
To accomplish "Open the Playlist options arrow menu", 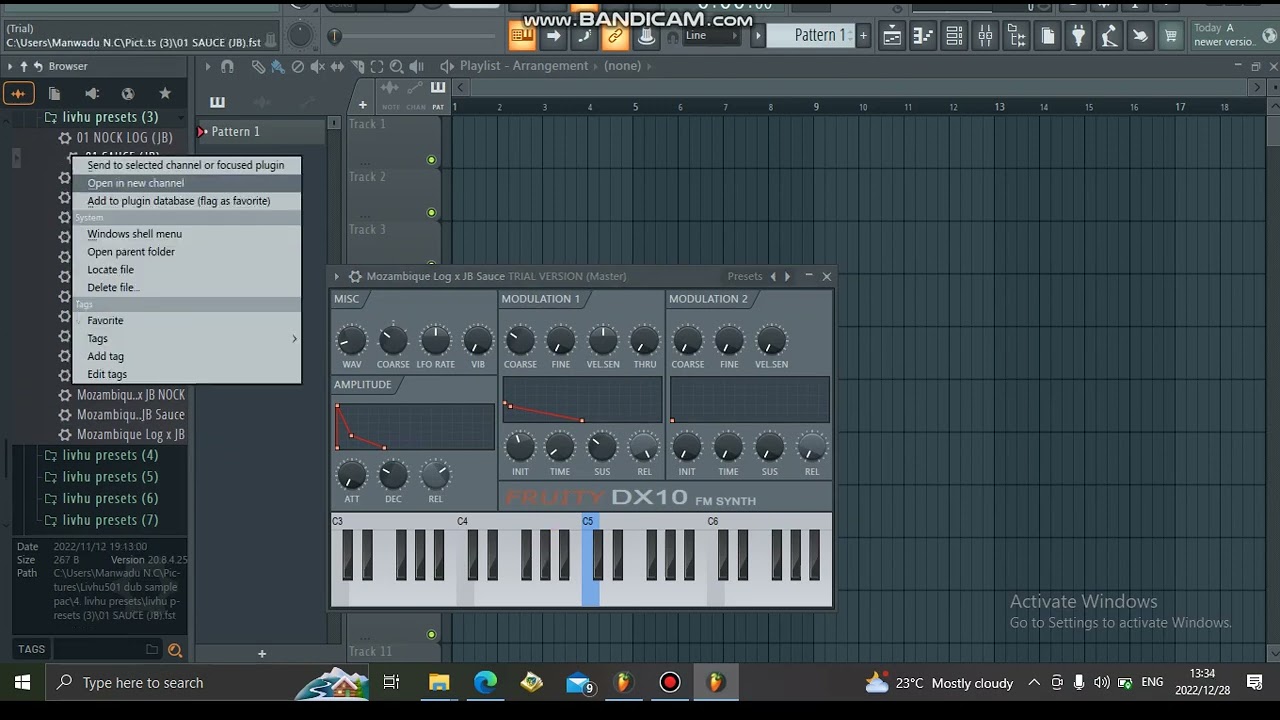I will tap(208, 67).
